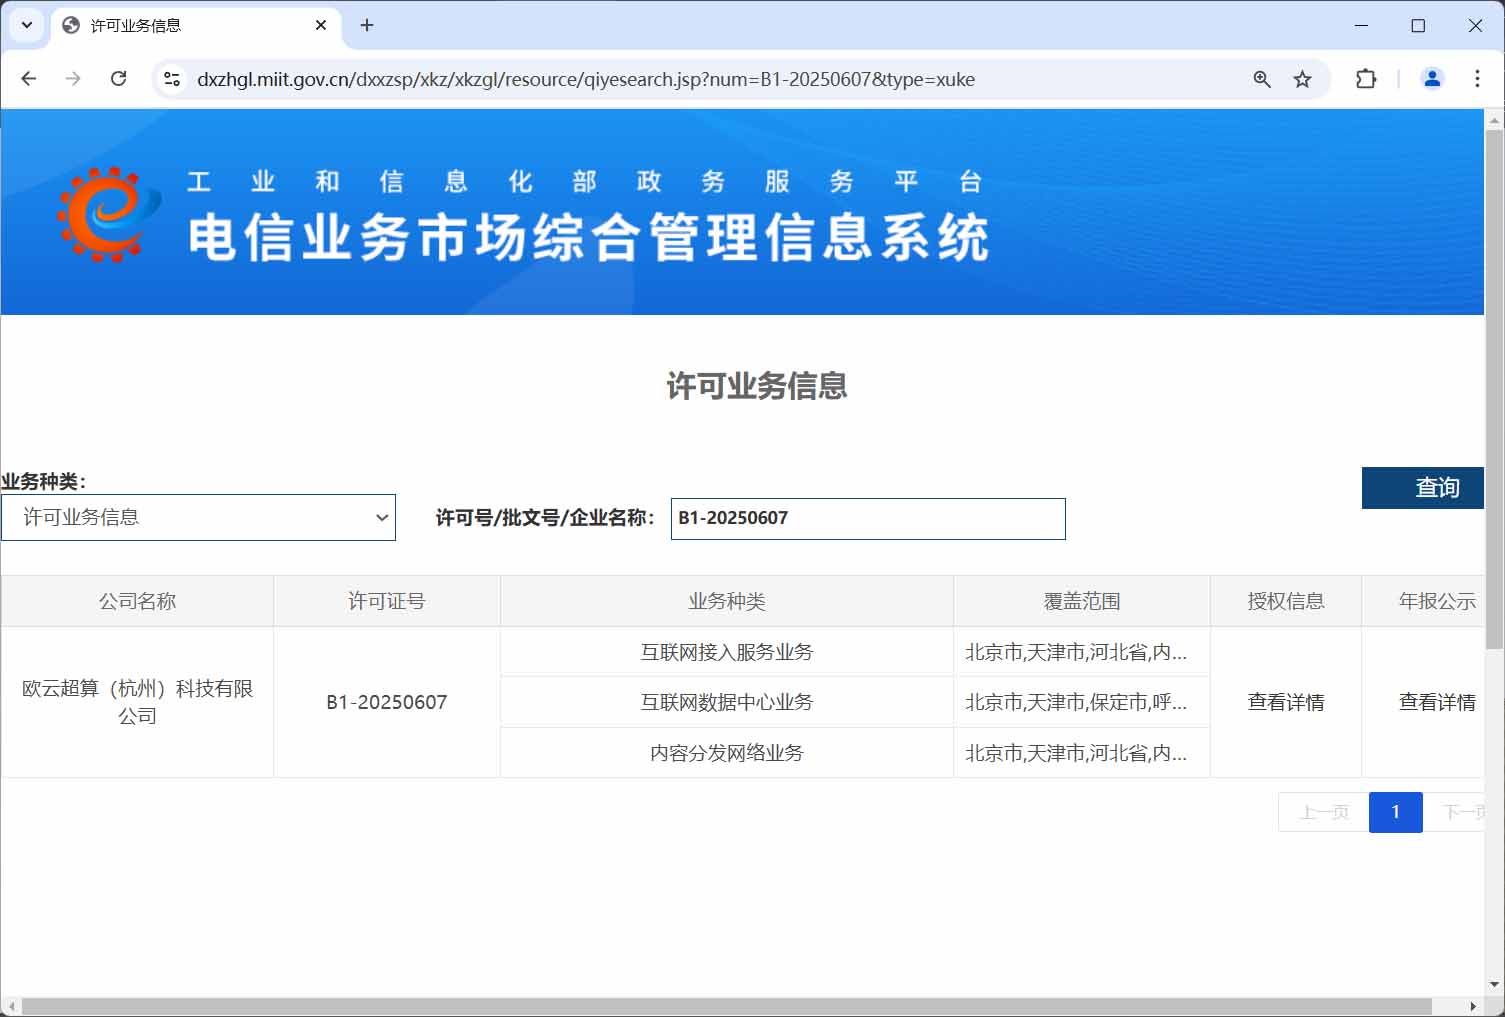Click the 覆盖范围 column header

(1082, 601)
